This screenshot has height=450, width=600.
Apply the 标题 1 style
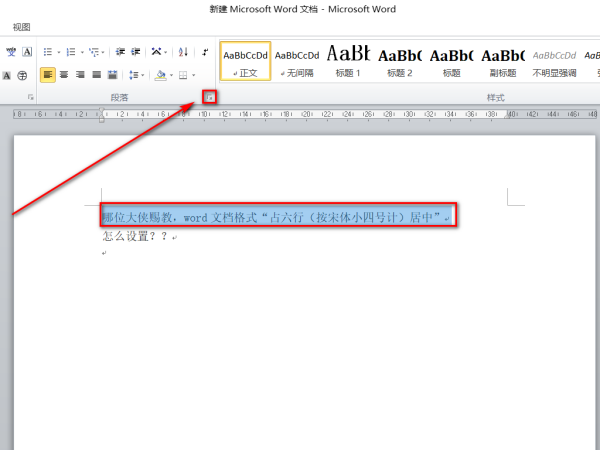pyautogui.click(x=348, y=61)
